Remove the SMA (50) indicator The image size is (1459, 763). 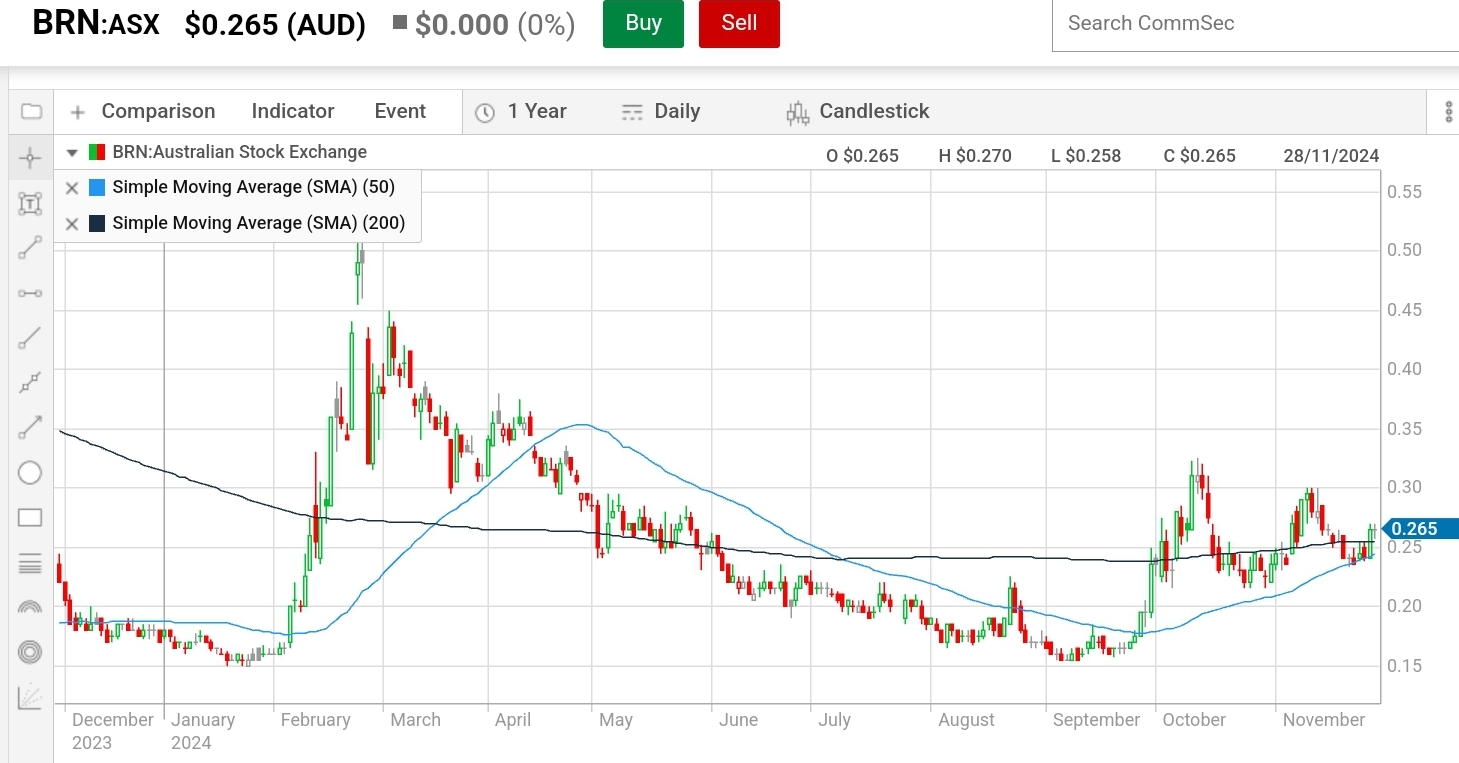(x=72, y=188)
